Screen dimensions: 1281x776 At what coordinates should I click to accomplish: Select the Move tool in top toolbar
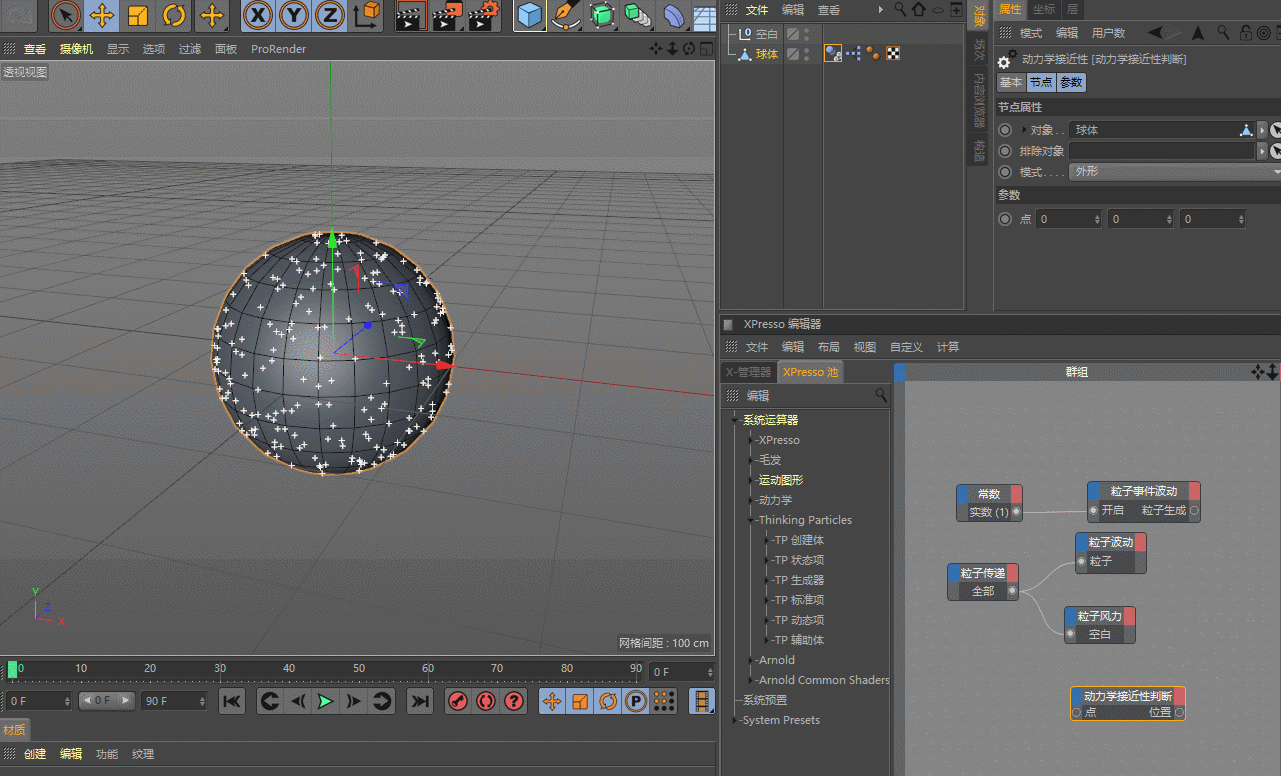click(x=102, y=15)
